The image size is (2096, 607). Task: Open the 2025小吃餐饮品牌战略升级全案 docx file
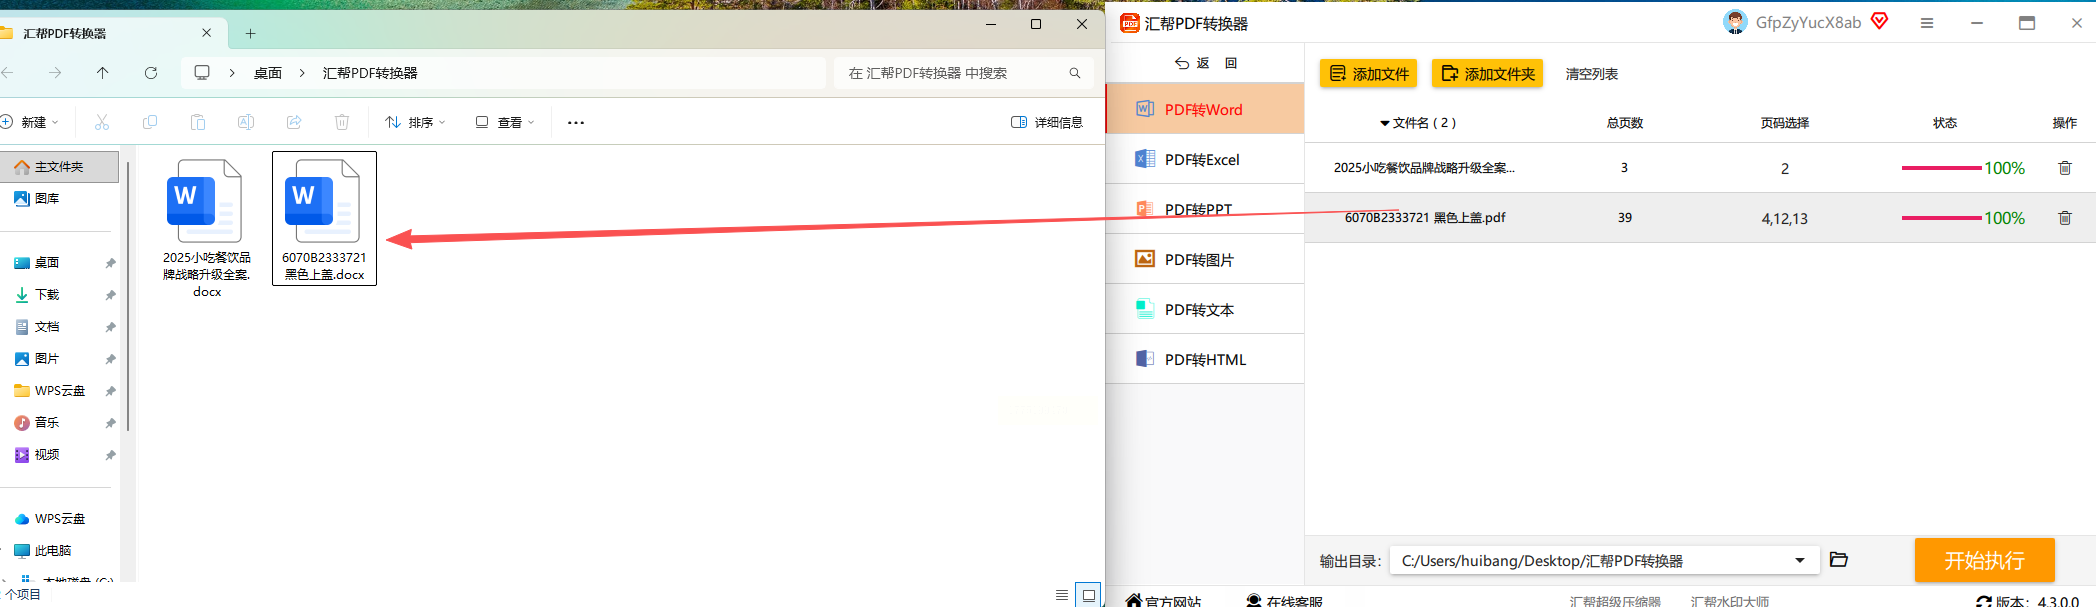pyautogui.click(x=207, y=228)
